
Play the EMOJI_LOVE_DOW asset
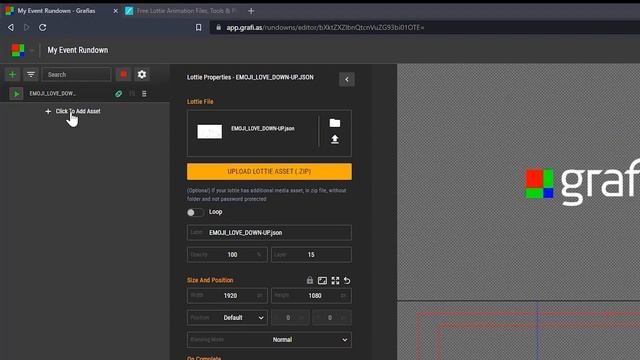(16, 94)
